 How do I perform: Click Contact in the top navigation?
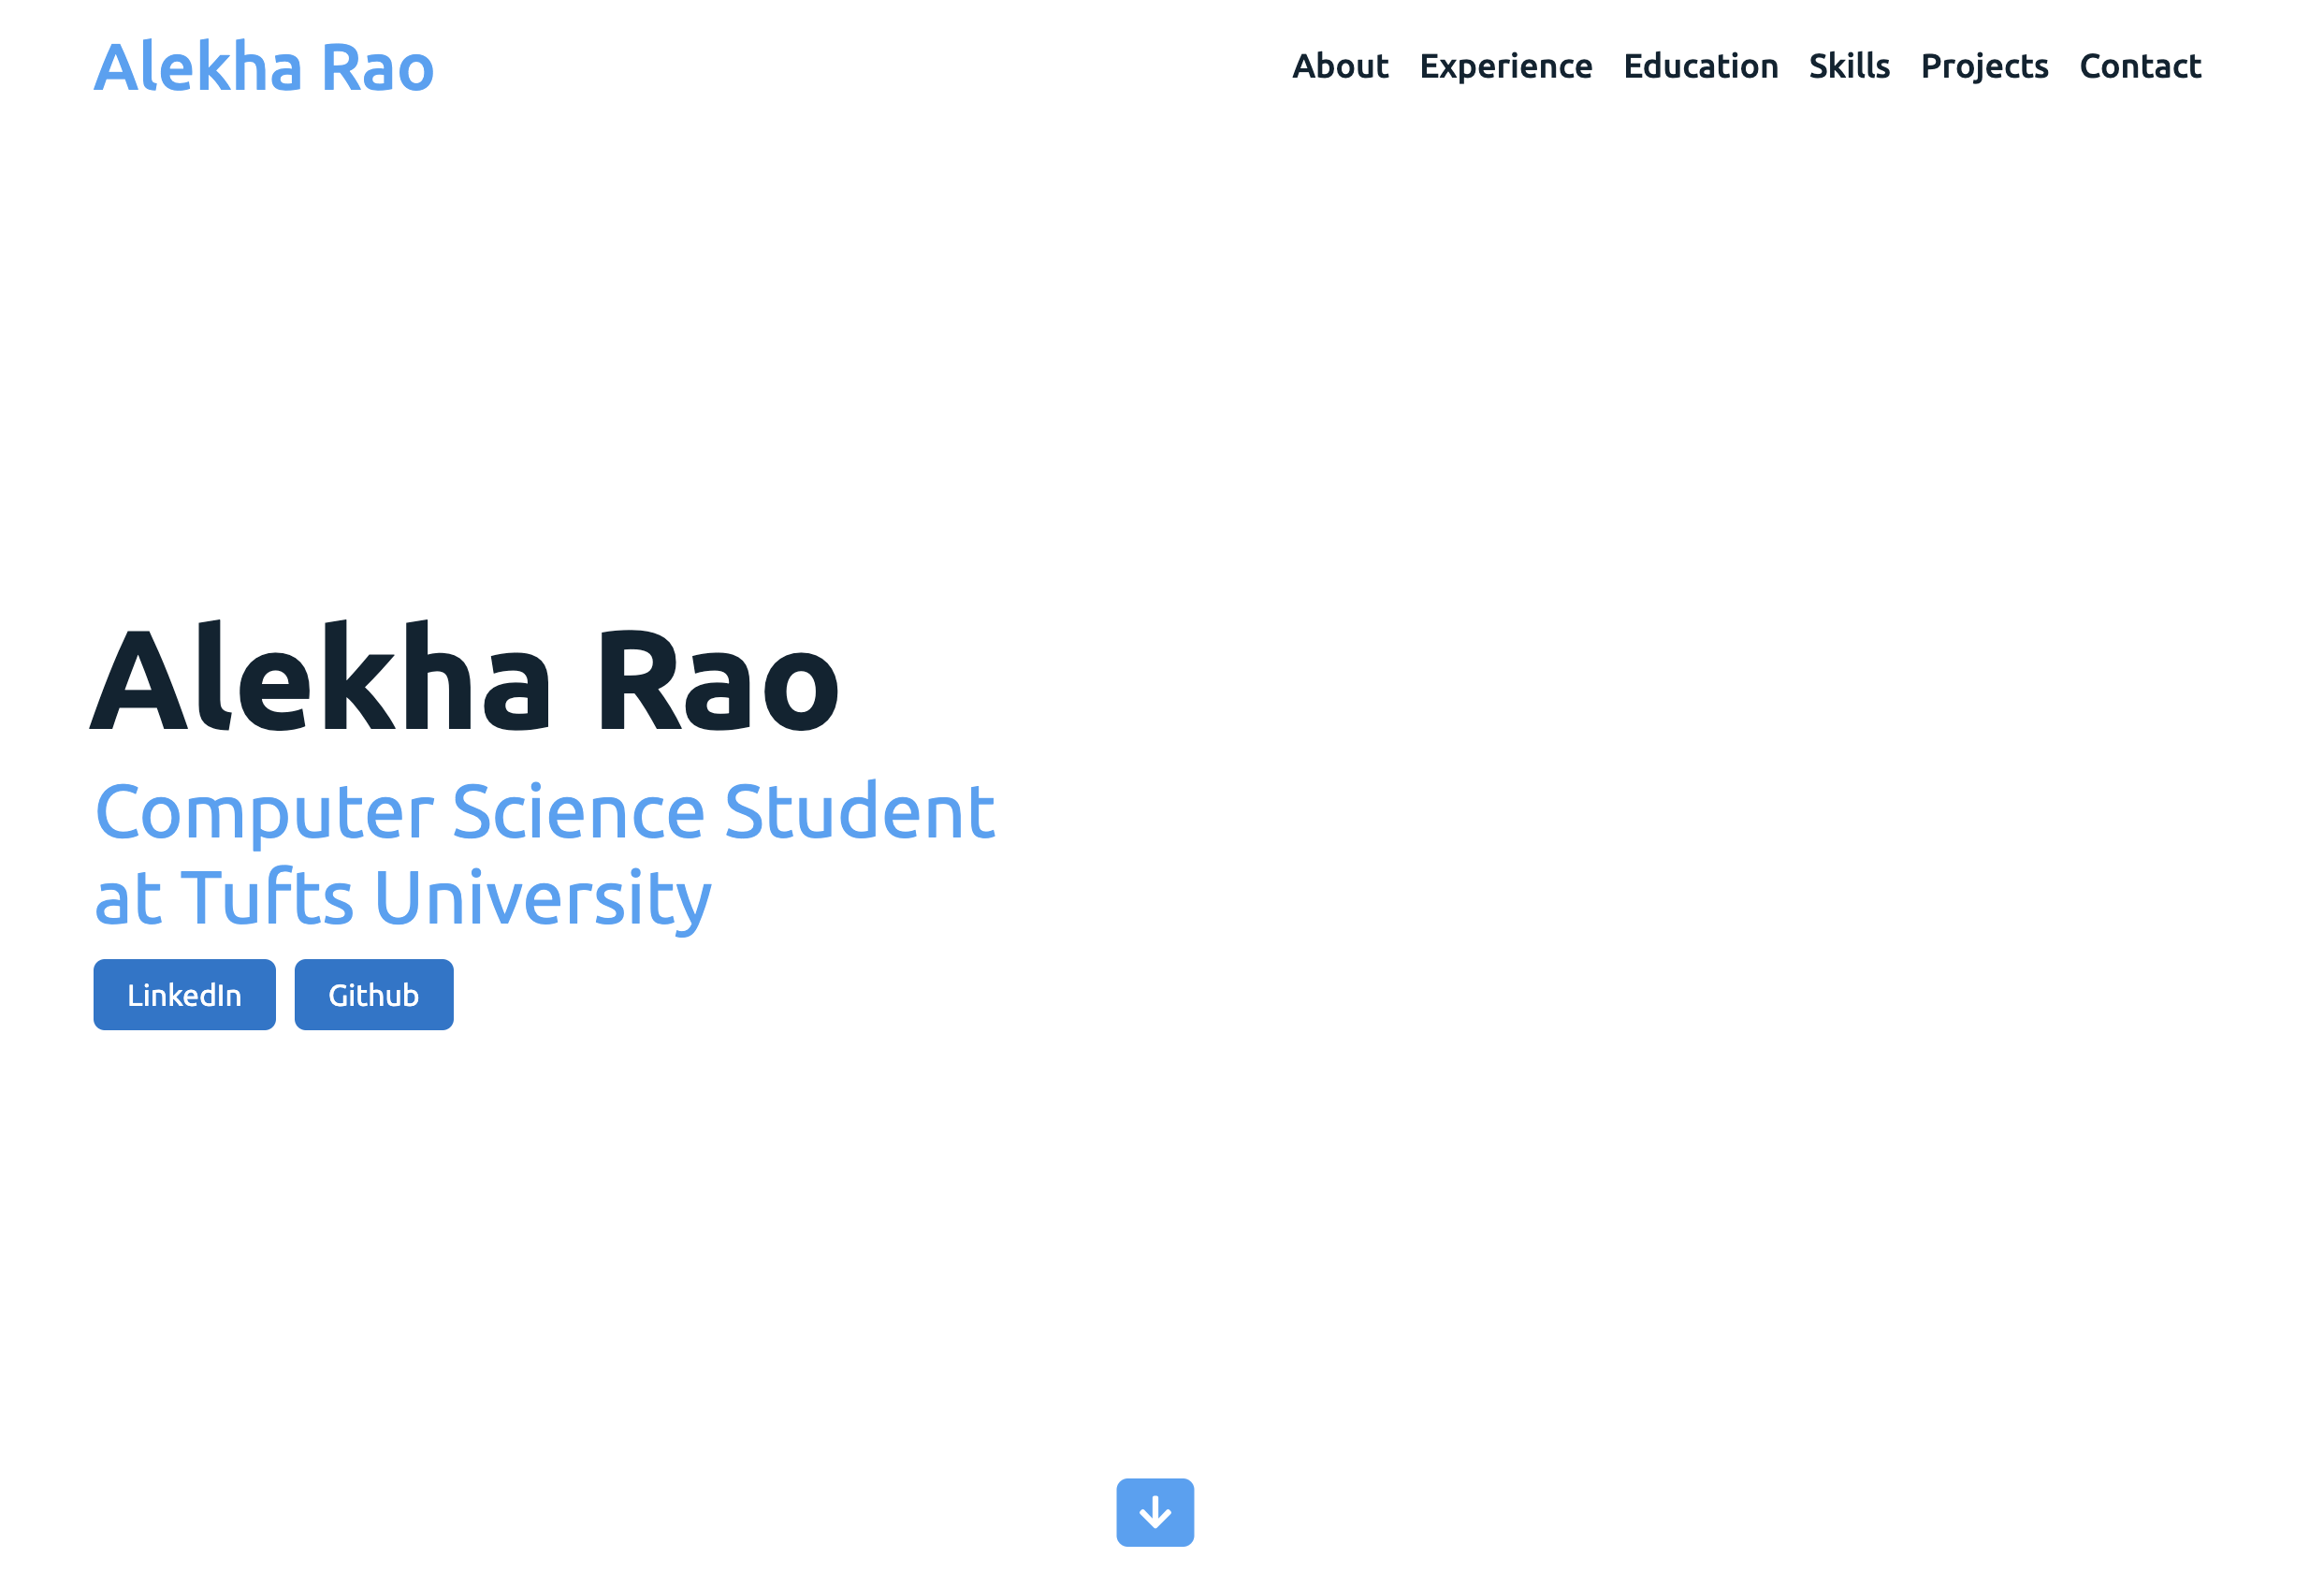(2140, 66)
